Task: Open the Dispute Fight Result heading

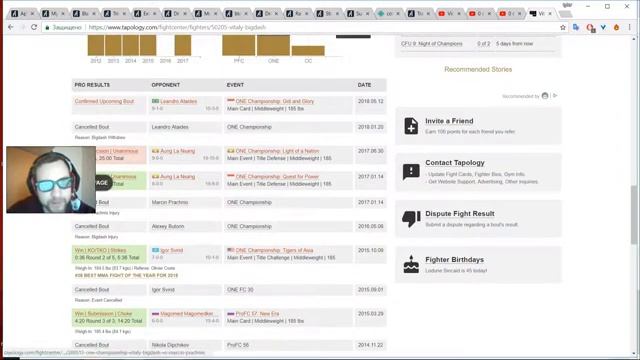Action: tap(460, 213)
